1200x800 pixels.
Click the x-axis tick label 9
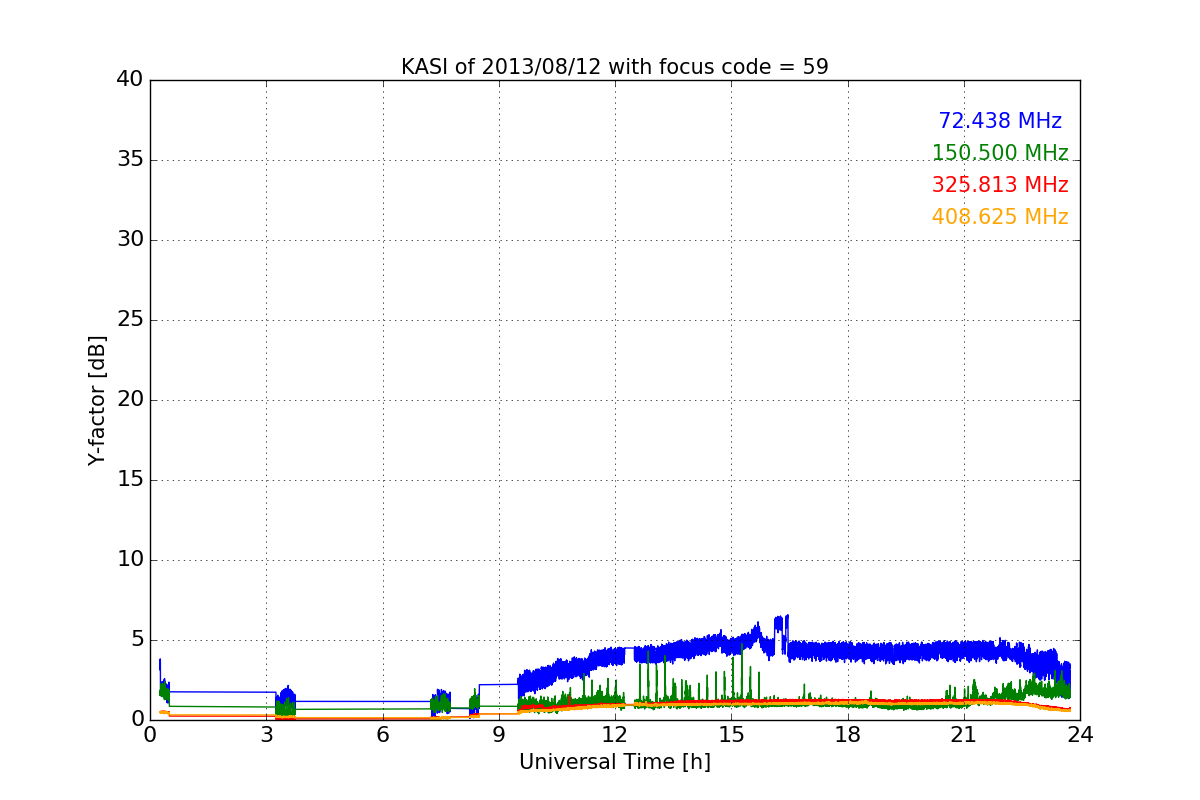coord(499,735)
